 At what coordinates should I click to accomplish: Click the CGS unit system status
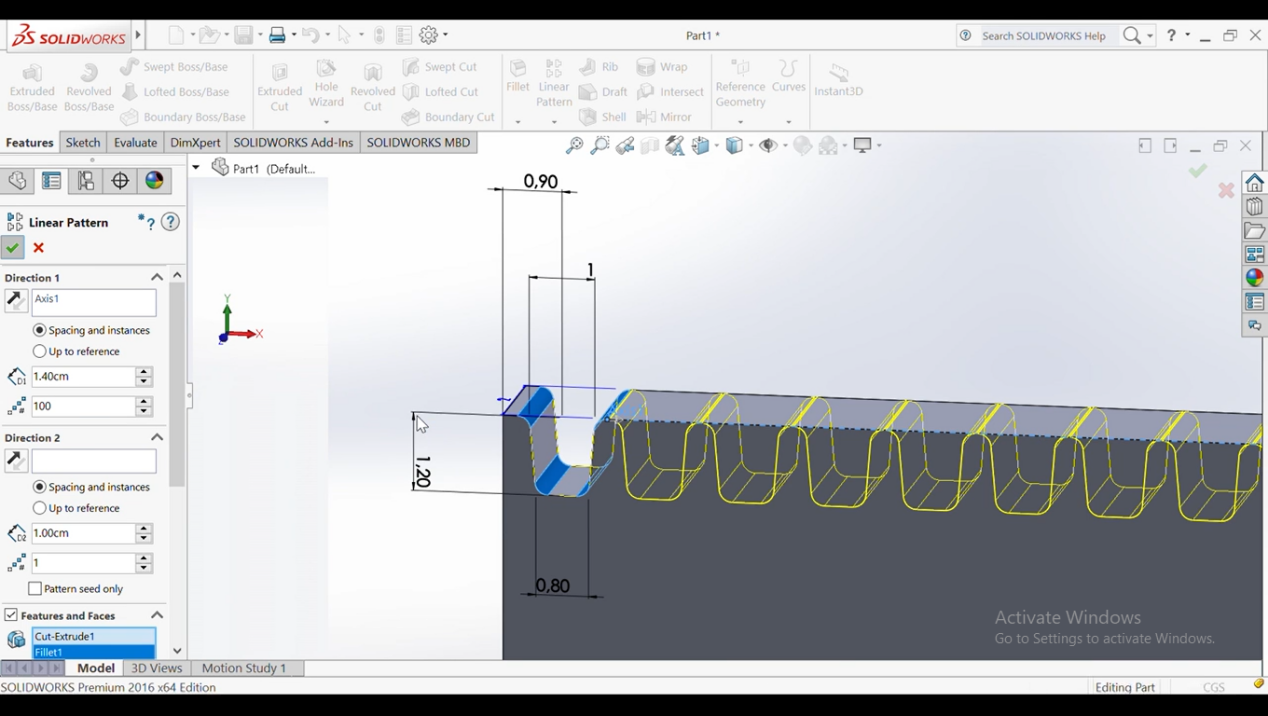1213,687
